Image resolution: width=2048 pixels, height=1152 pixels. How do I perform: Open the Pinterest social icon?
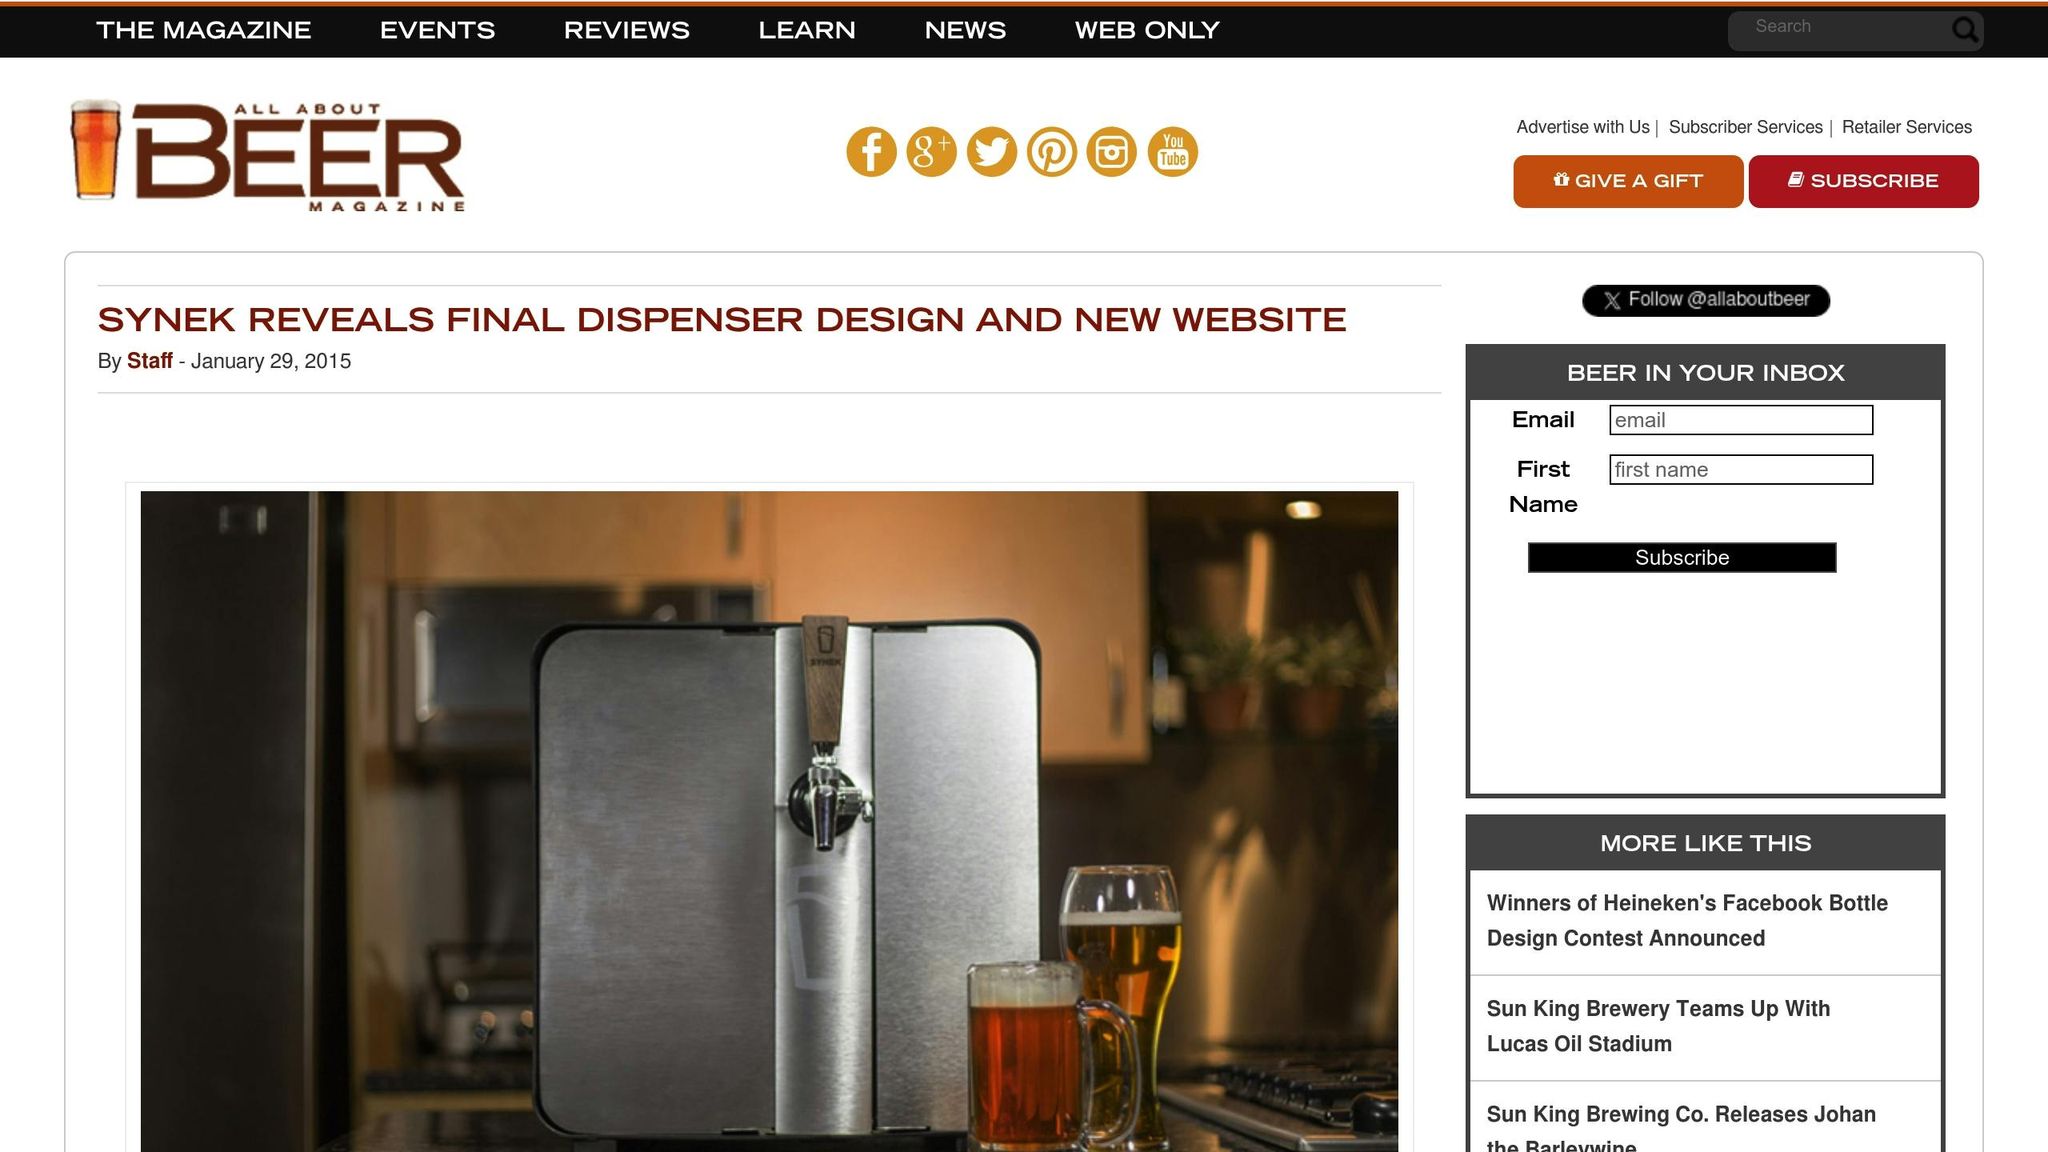tap(1051, 152)
